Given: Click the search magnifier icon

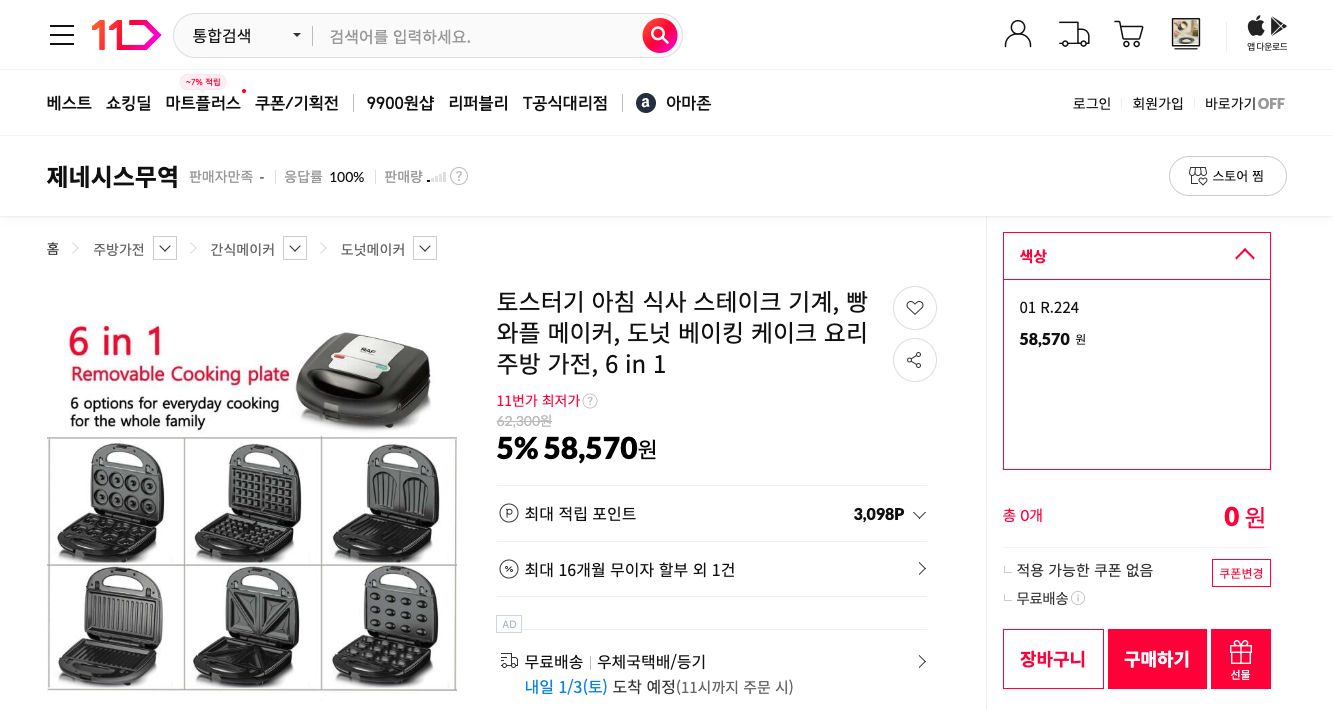Looking at the screenshot, I should click(659, 35).
